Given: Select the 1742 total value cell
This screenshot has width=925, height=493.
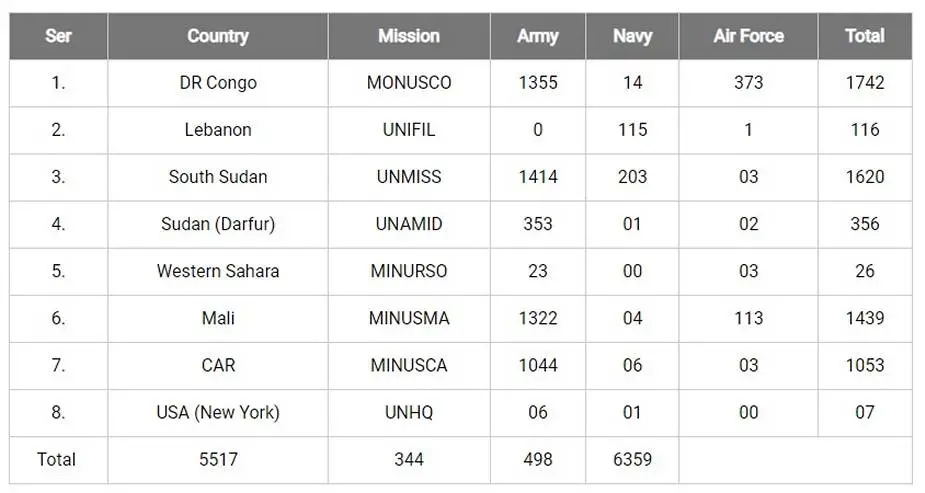Looking at the screenshot, I should click(x=864, y=83).
